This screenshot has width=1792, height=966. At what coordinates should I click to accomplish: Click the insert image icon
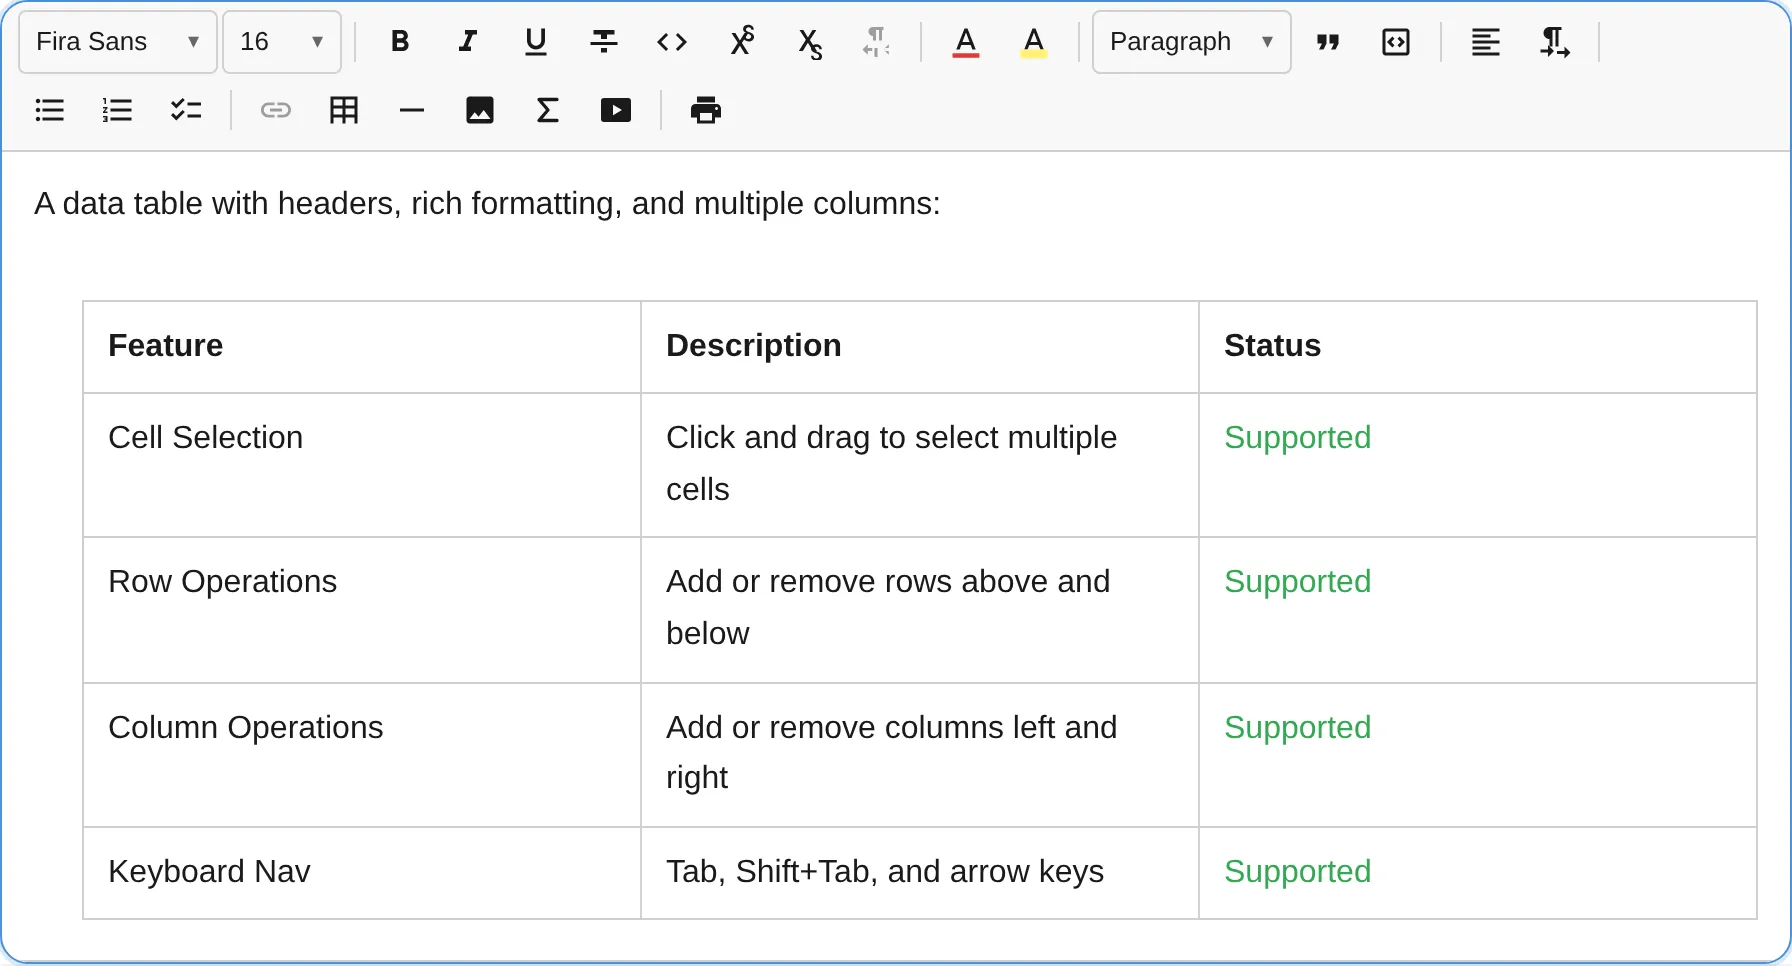[480, 110]
